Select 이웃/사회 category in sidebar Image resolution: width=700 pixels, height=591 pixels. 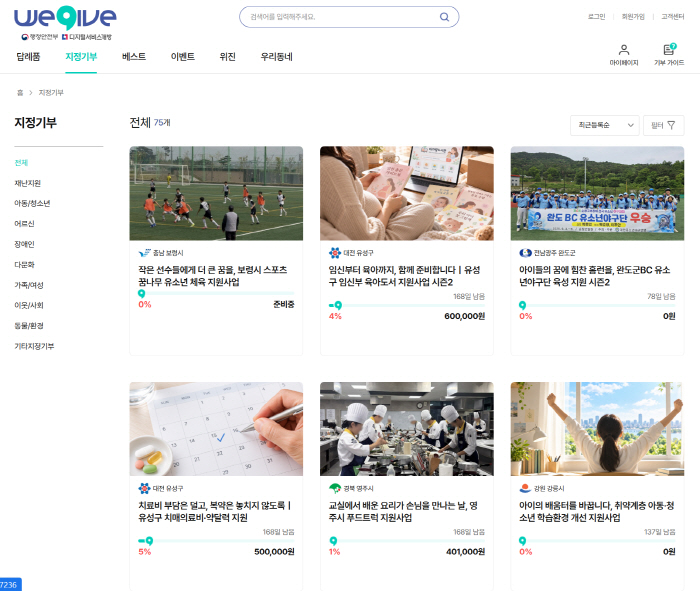tap(29, 305)
